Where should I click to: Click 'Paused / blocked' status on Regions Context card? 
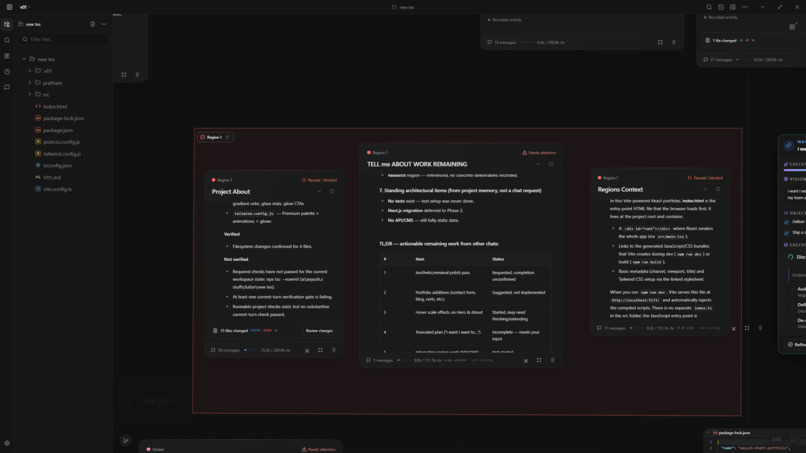pyautogui.click(x=705, y=178)
